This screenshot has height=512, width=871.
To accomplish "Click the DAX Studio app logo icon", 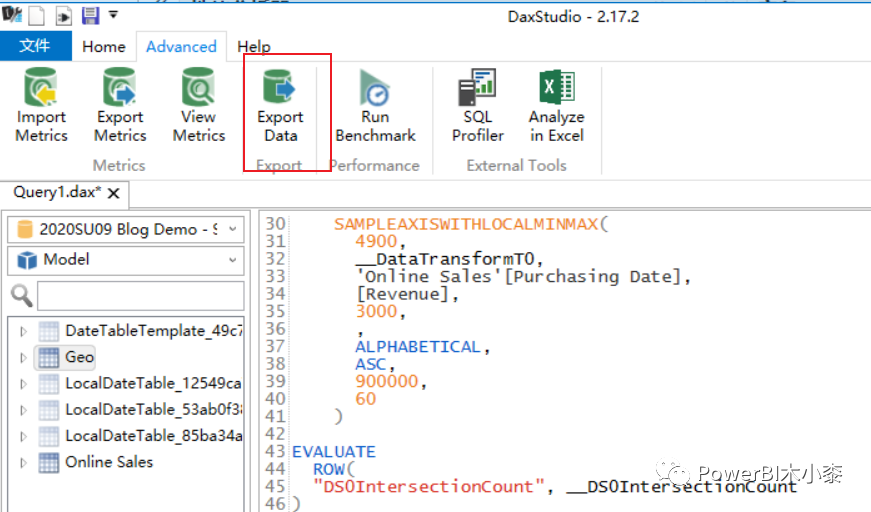I will pos(12,14).
